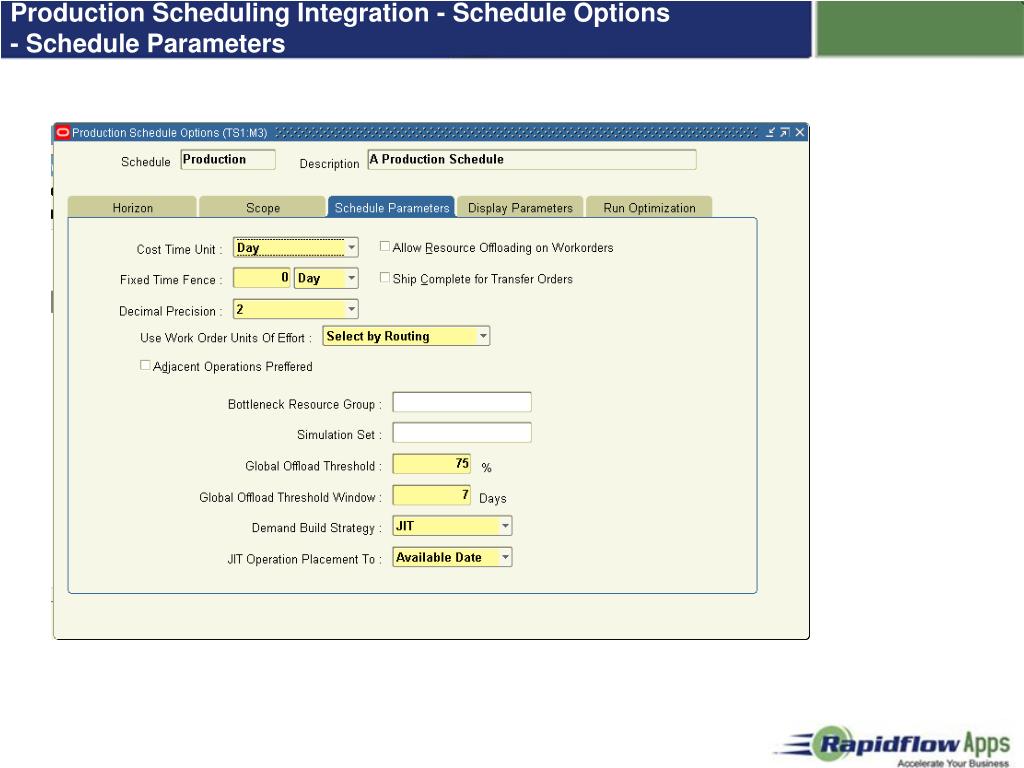
Task: Click the Bottleneck Resource Group field
Action: click(x=462, y=402)
